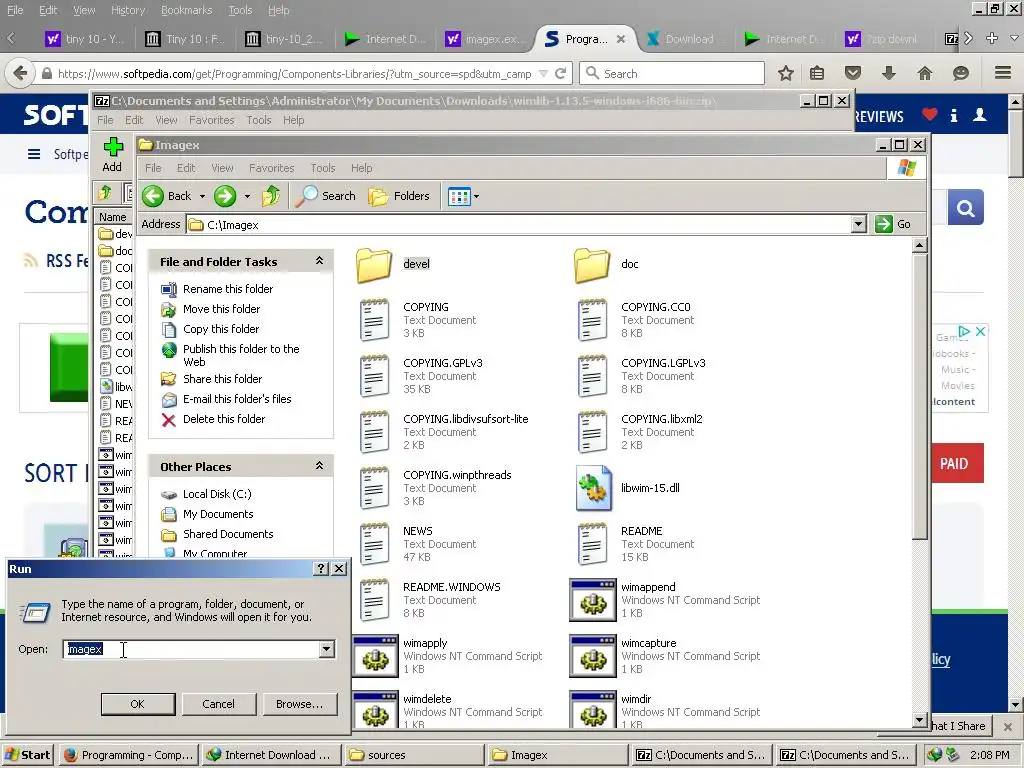
Task: Open the Address bar dropdown arrow
Action: tap(859, 225)
